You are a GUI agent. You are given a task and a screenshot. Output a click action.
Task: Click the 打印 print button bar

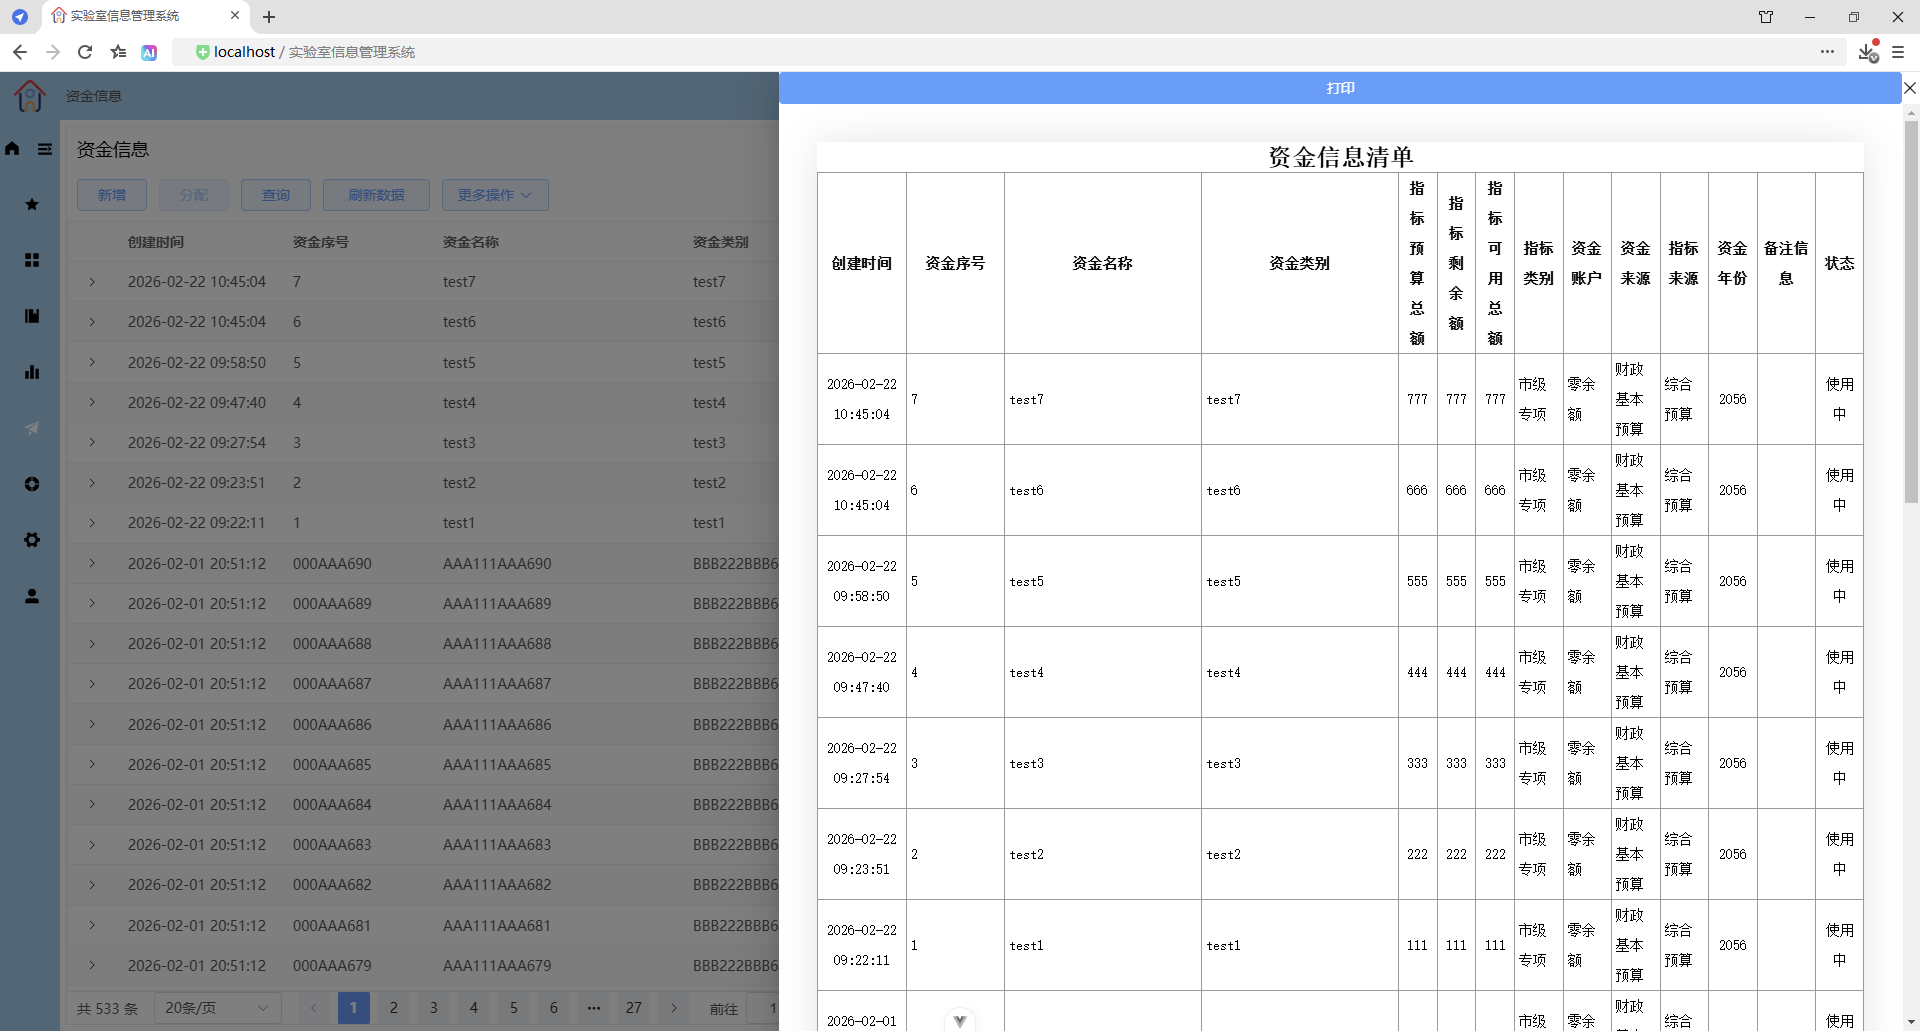1340,88
